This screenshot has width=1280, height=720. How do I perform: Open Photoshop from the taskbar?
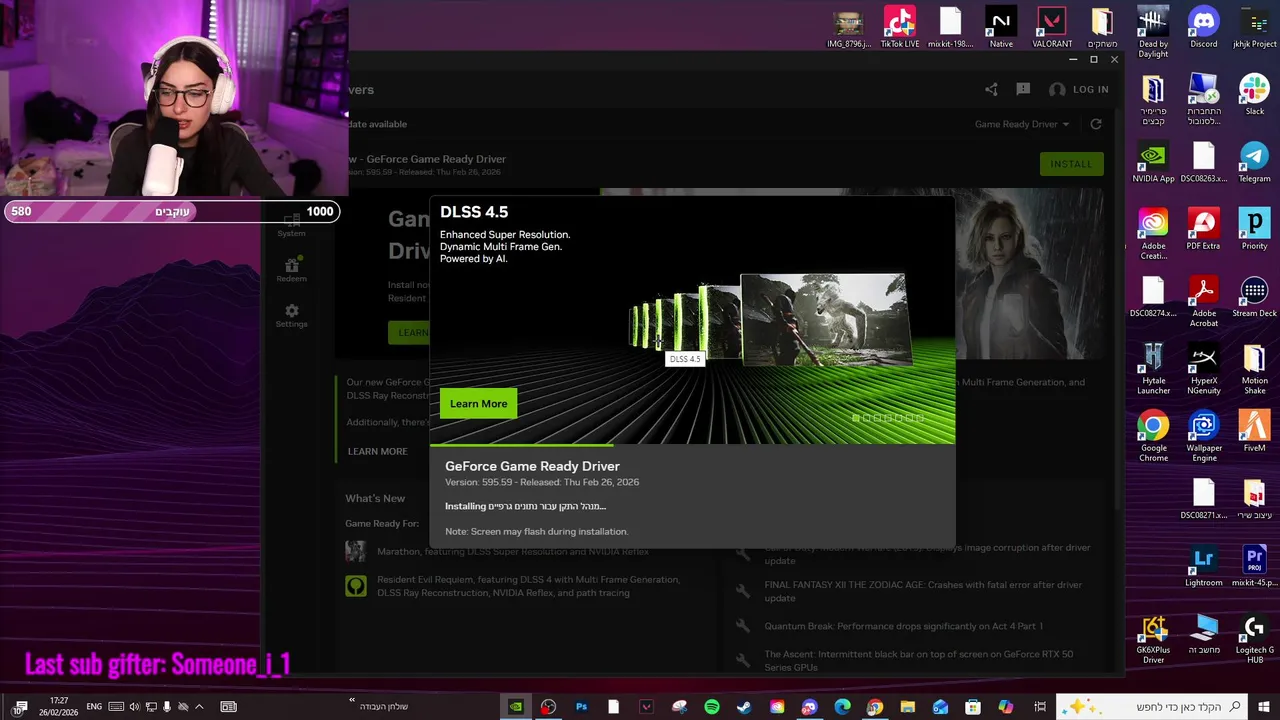click(581, 706)
